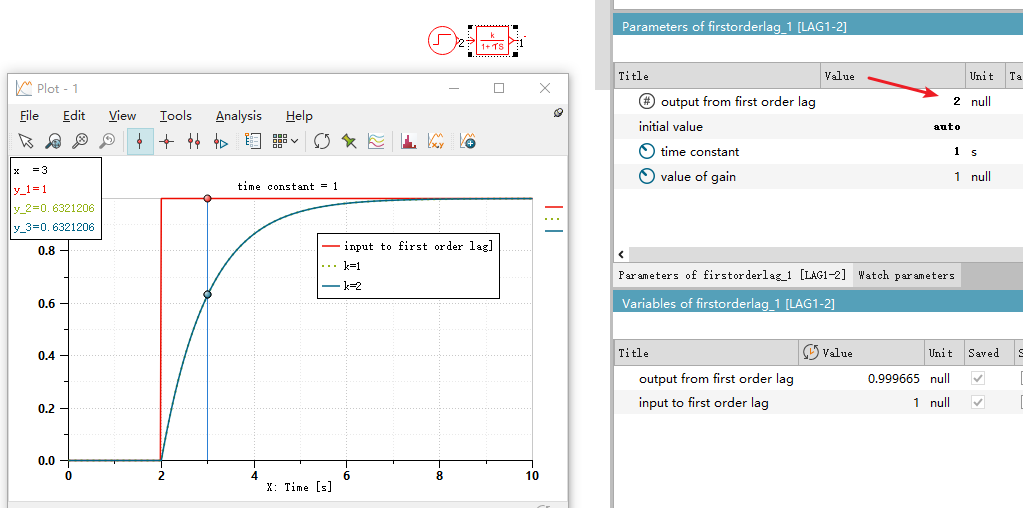Open the Analysis menu
This screenshot has width=1023, height=508.
point(238,116)
